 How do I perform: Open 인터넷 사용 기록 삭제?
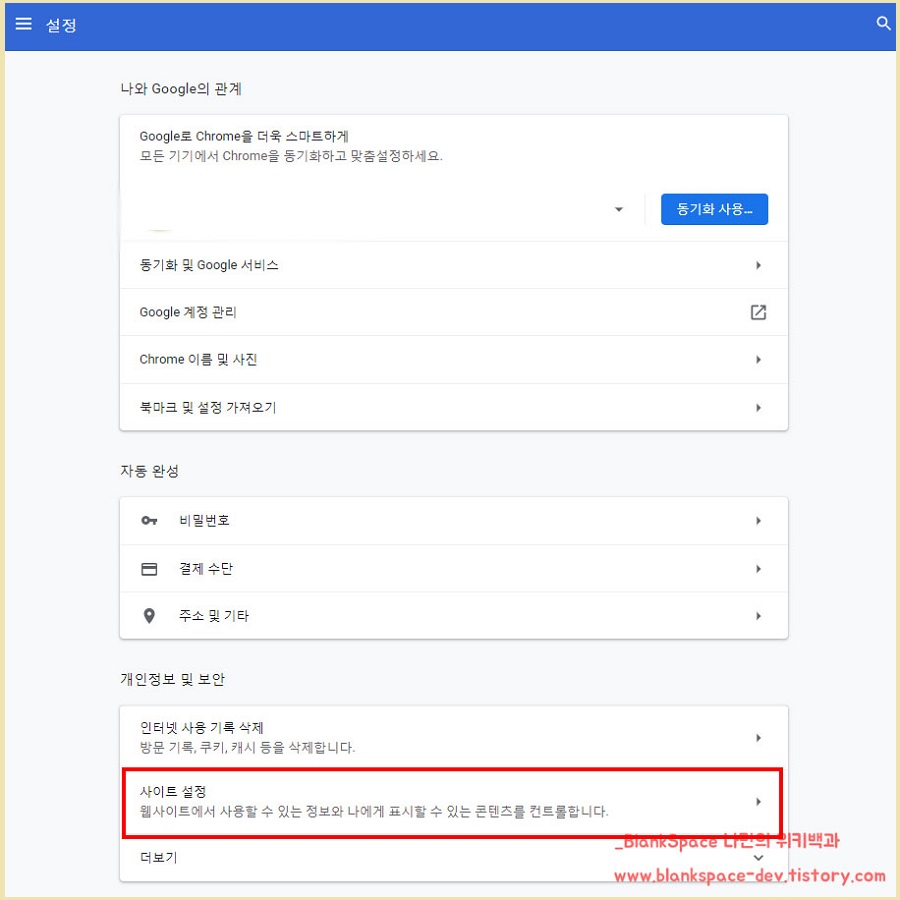click(453, 738)
